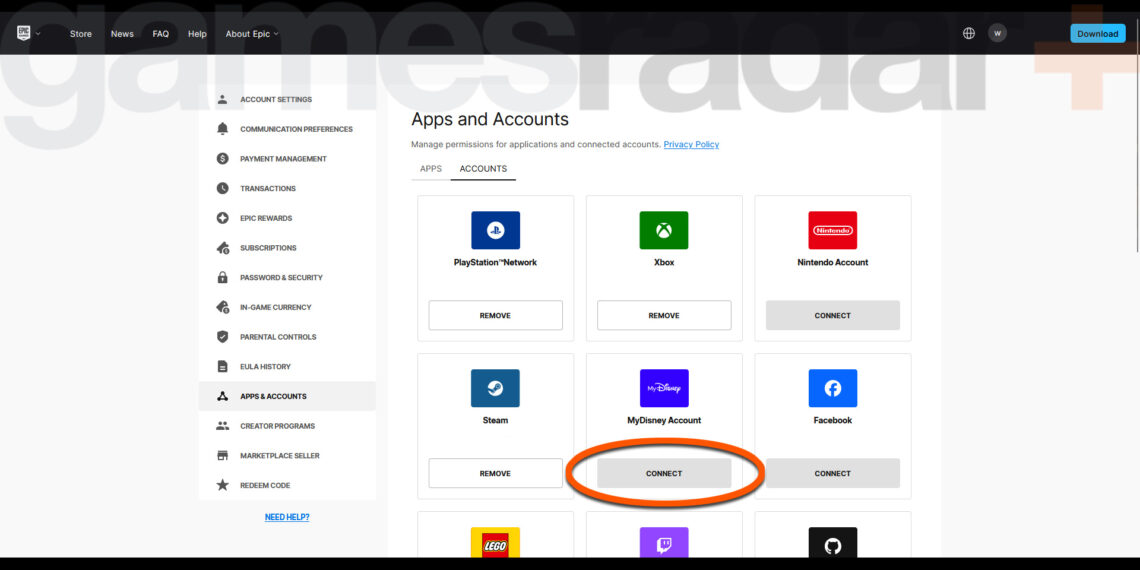1140x570 pixels.
Task: Expand the chevron beside the Epic logo
Action: point(39,34)
